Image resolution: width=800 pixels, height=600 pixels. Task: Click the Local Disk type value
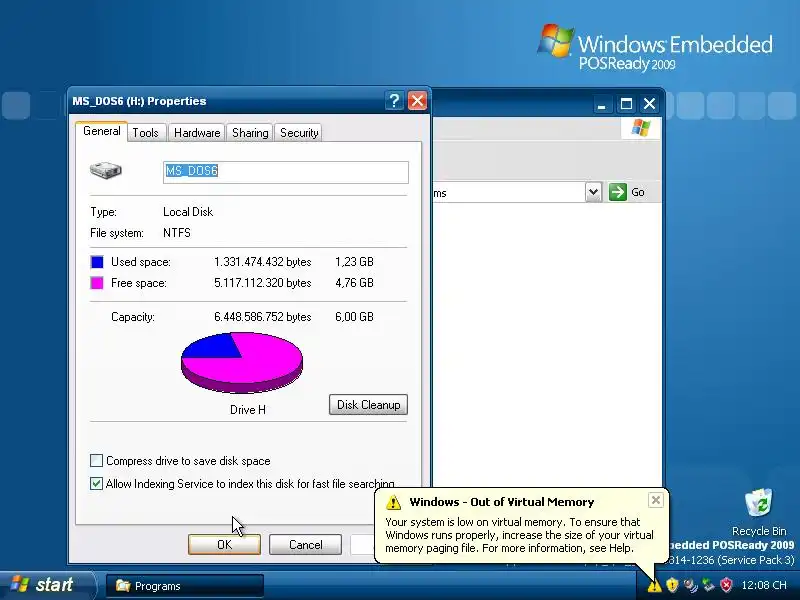pos(188,212)
